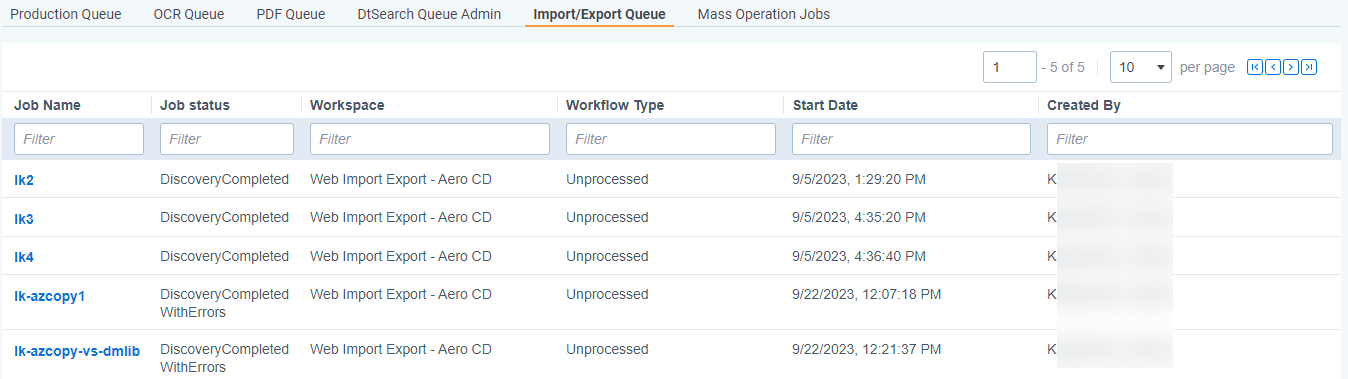The image size is (1348, 379).
Task: Select start date 9/5/2023, 1:29:20 PM
Action: tap(859, 179)
